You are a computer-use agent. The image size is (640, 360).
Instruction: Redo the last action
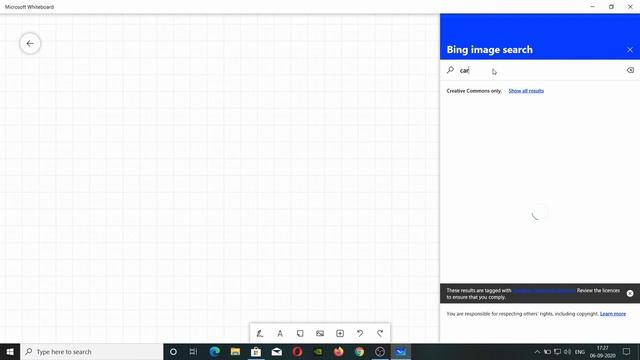point(380,333)
